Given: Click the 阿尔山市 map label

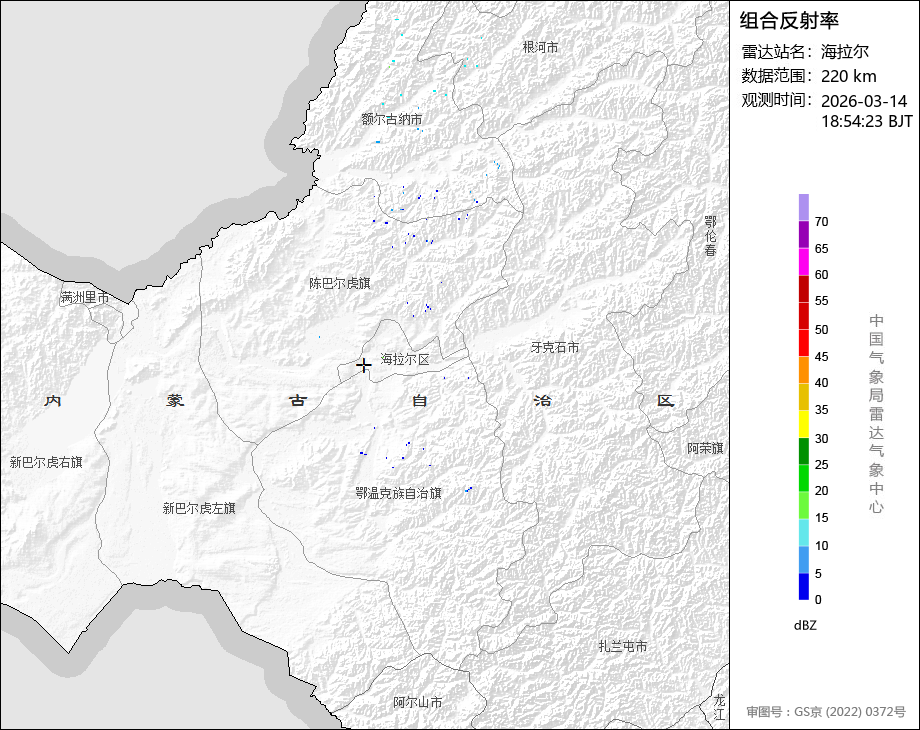Looking at the screenshot, I should click(x=418, y=702).
